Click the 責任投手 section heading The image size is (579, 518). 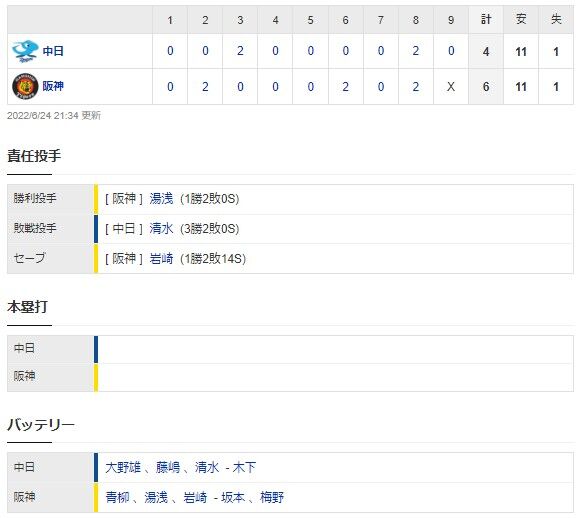tap(34, 156)
